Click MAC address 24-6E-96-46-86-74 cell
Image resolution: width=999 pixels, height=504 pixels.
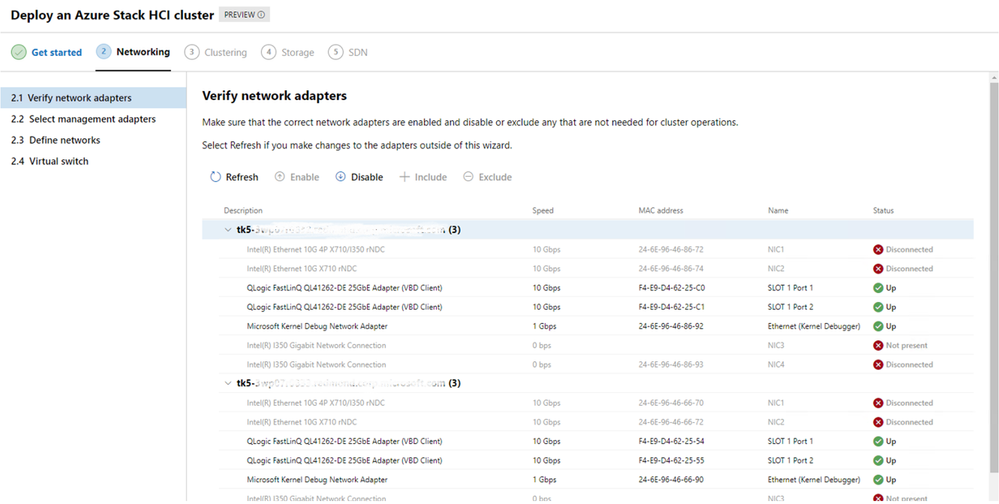coord(671,268)
